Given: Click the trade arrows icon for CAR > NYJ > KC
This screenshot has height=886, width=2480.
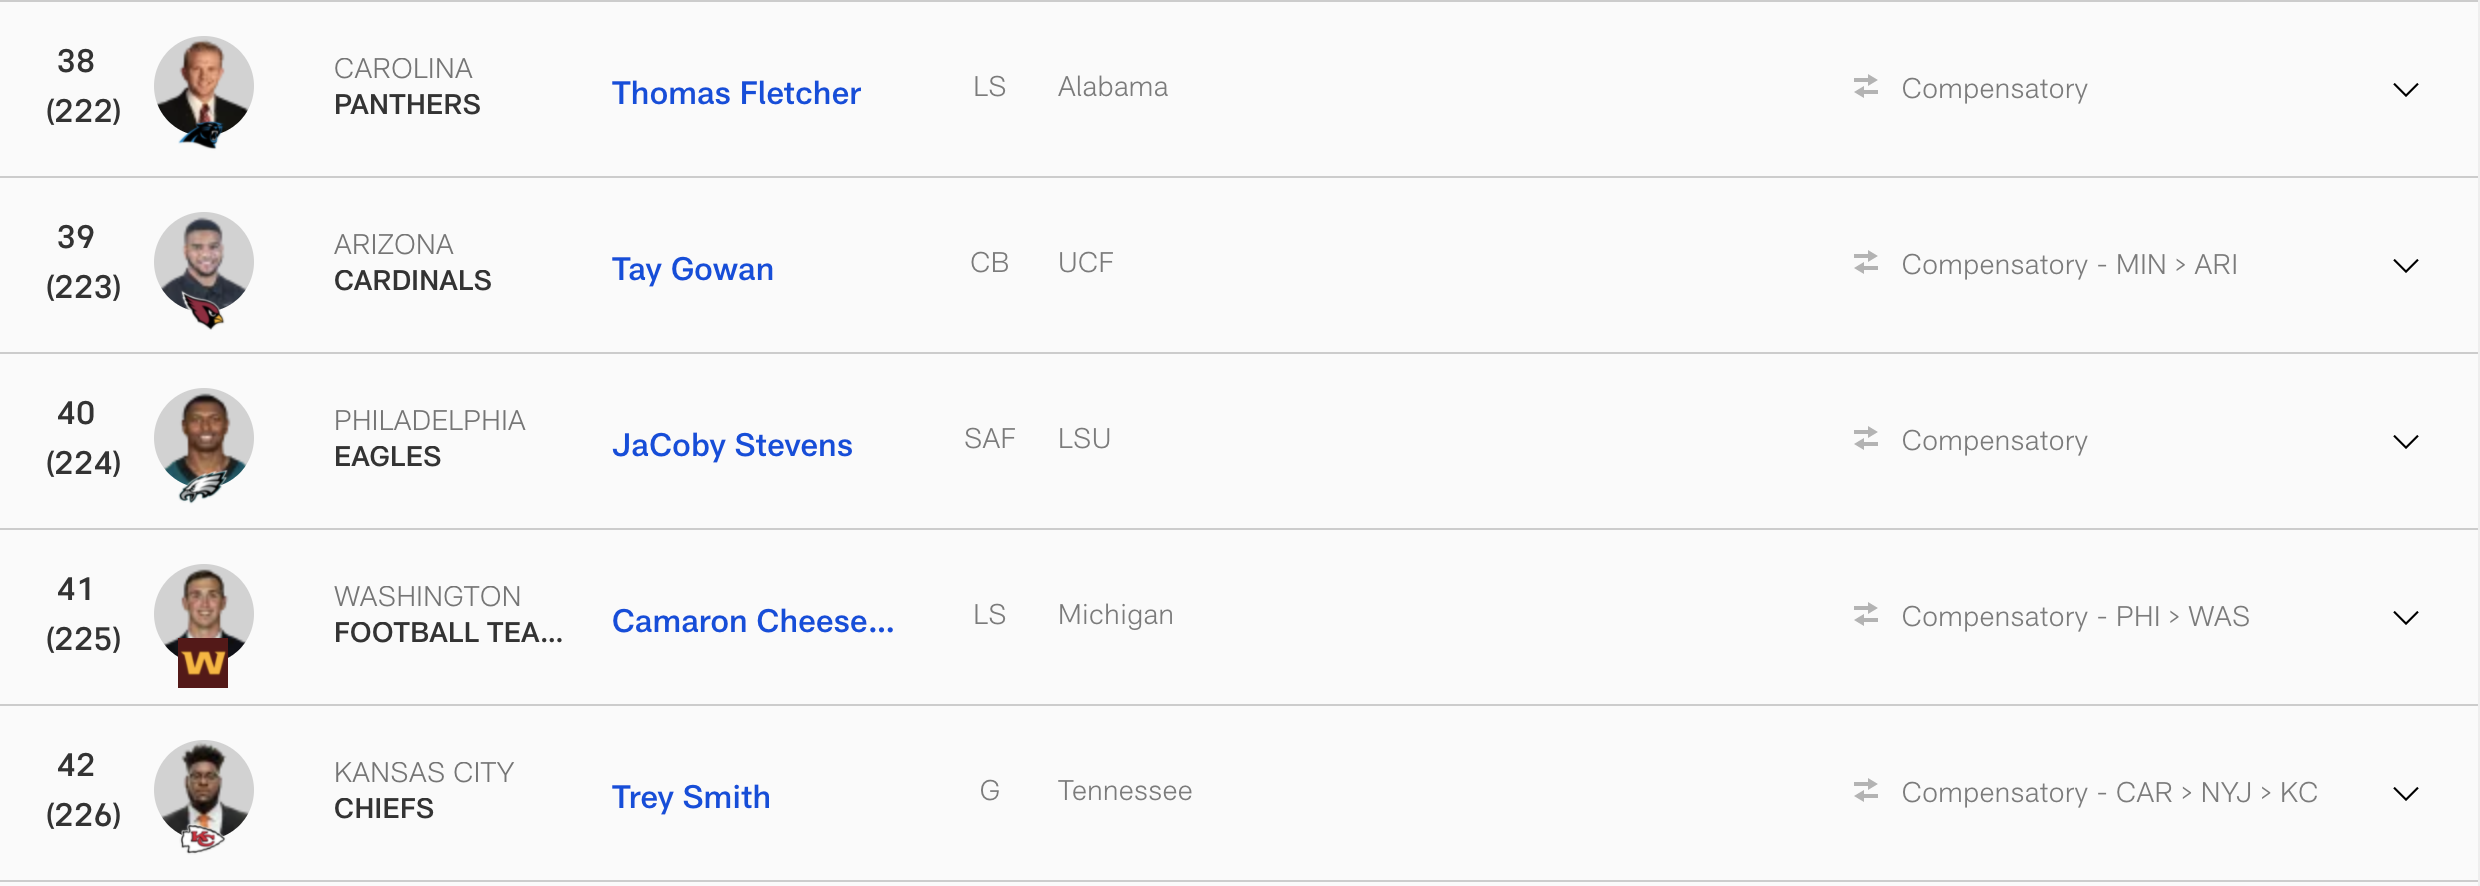Looking at the screenshot, I should pos(1866,791).
